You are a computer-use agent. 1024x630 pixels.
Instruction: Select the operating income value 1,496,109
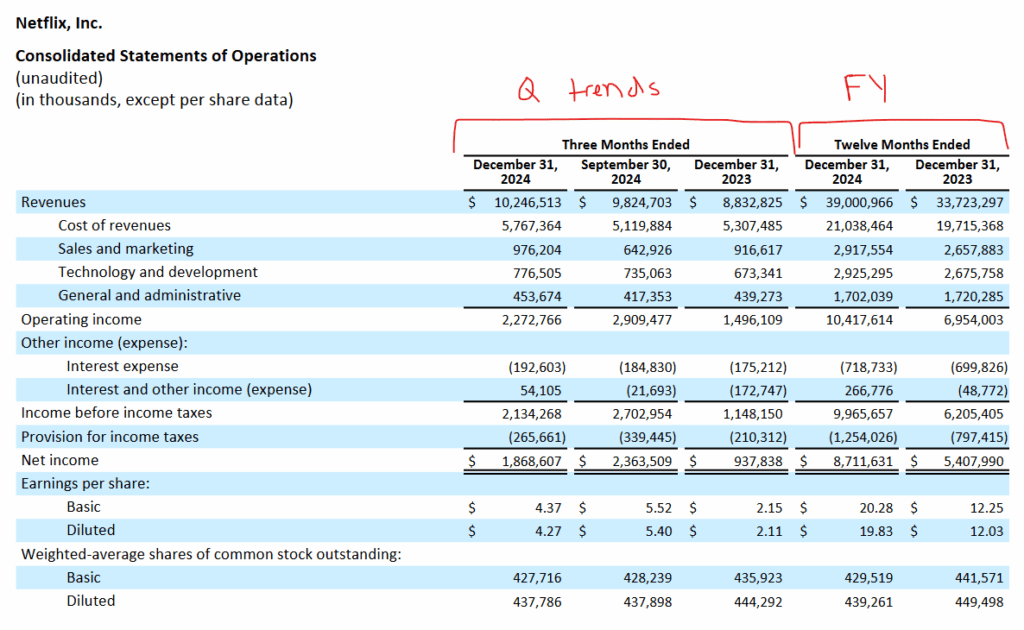tap(752, 321)
